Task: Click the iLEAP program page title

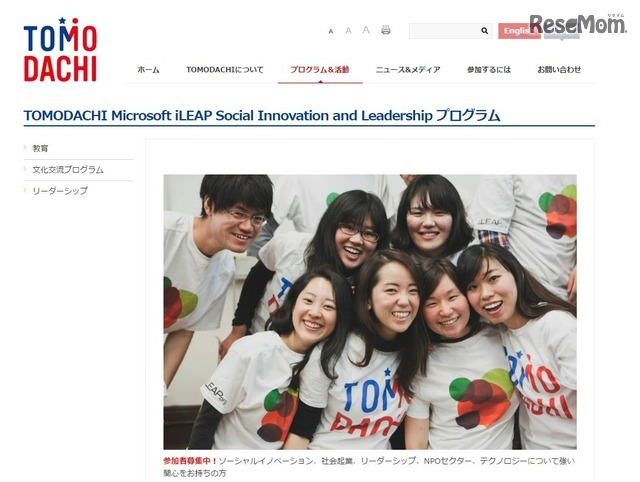Action: pos(262,116)
